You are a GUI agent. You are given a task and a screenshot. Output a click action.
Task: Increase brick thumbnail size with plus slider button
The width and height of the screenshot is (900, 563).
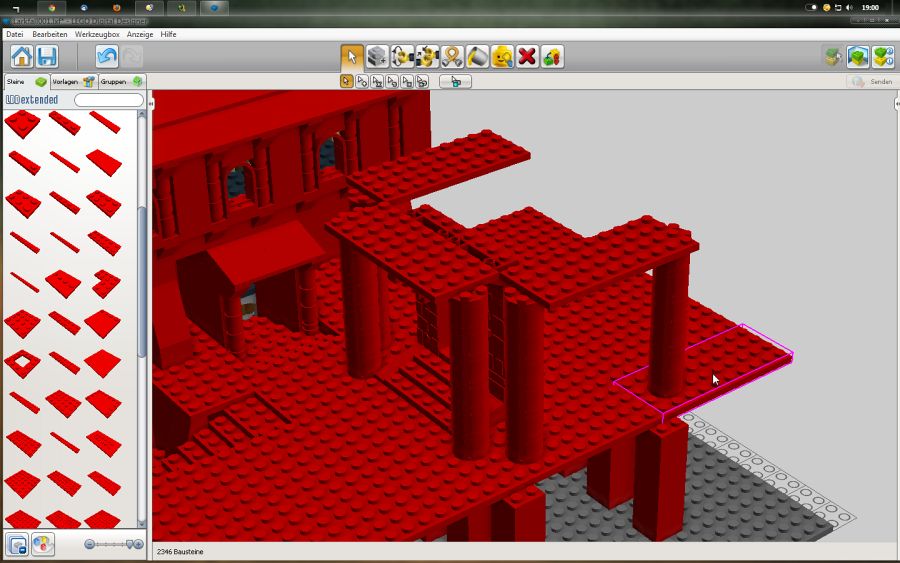coord(139,544)
